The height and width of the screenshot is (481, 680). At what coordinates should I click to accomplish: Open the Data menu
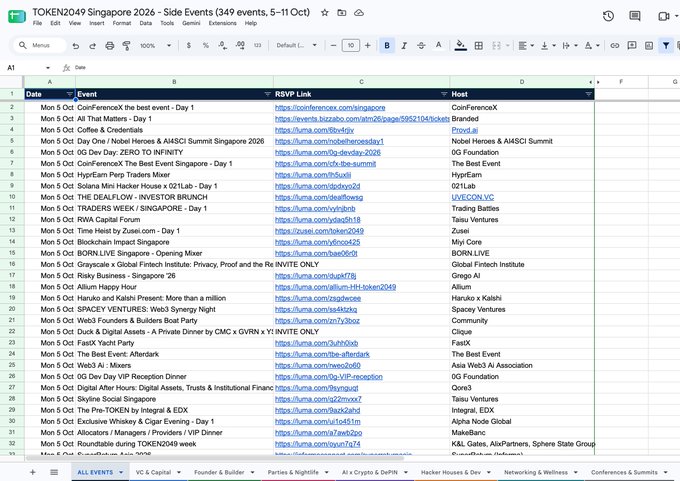point(146,23)
